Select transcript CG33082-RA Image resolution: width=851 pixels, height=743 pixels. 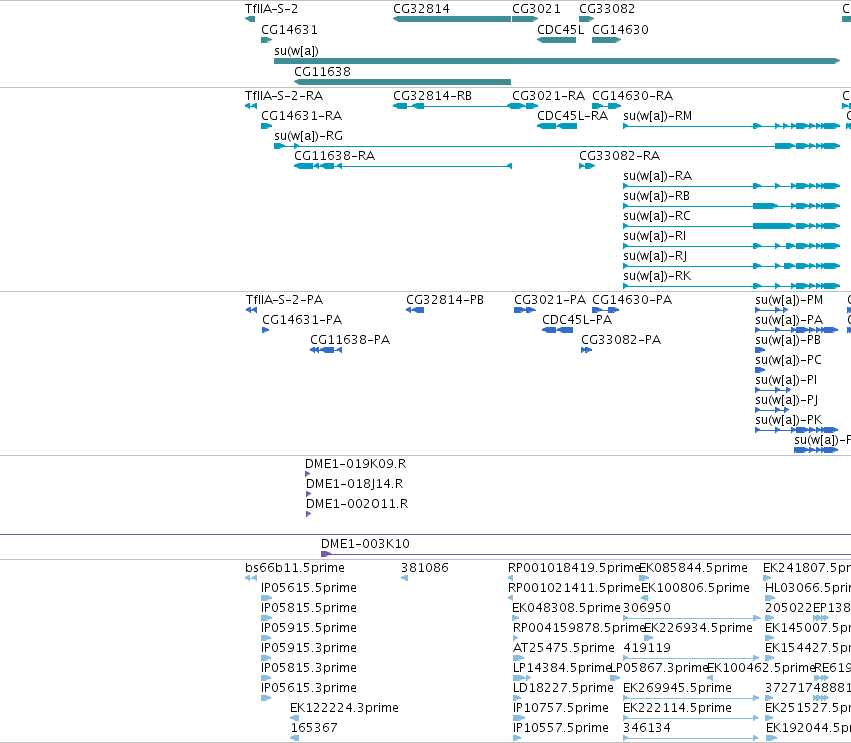(x=619, y=156)
